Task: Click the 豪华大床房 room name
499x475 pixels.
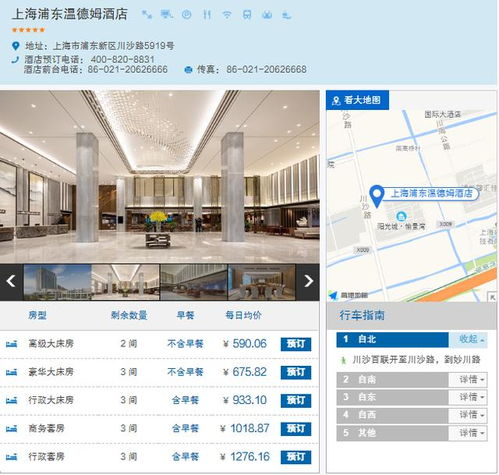Action: point(51,372)
